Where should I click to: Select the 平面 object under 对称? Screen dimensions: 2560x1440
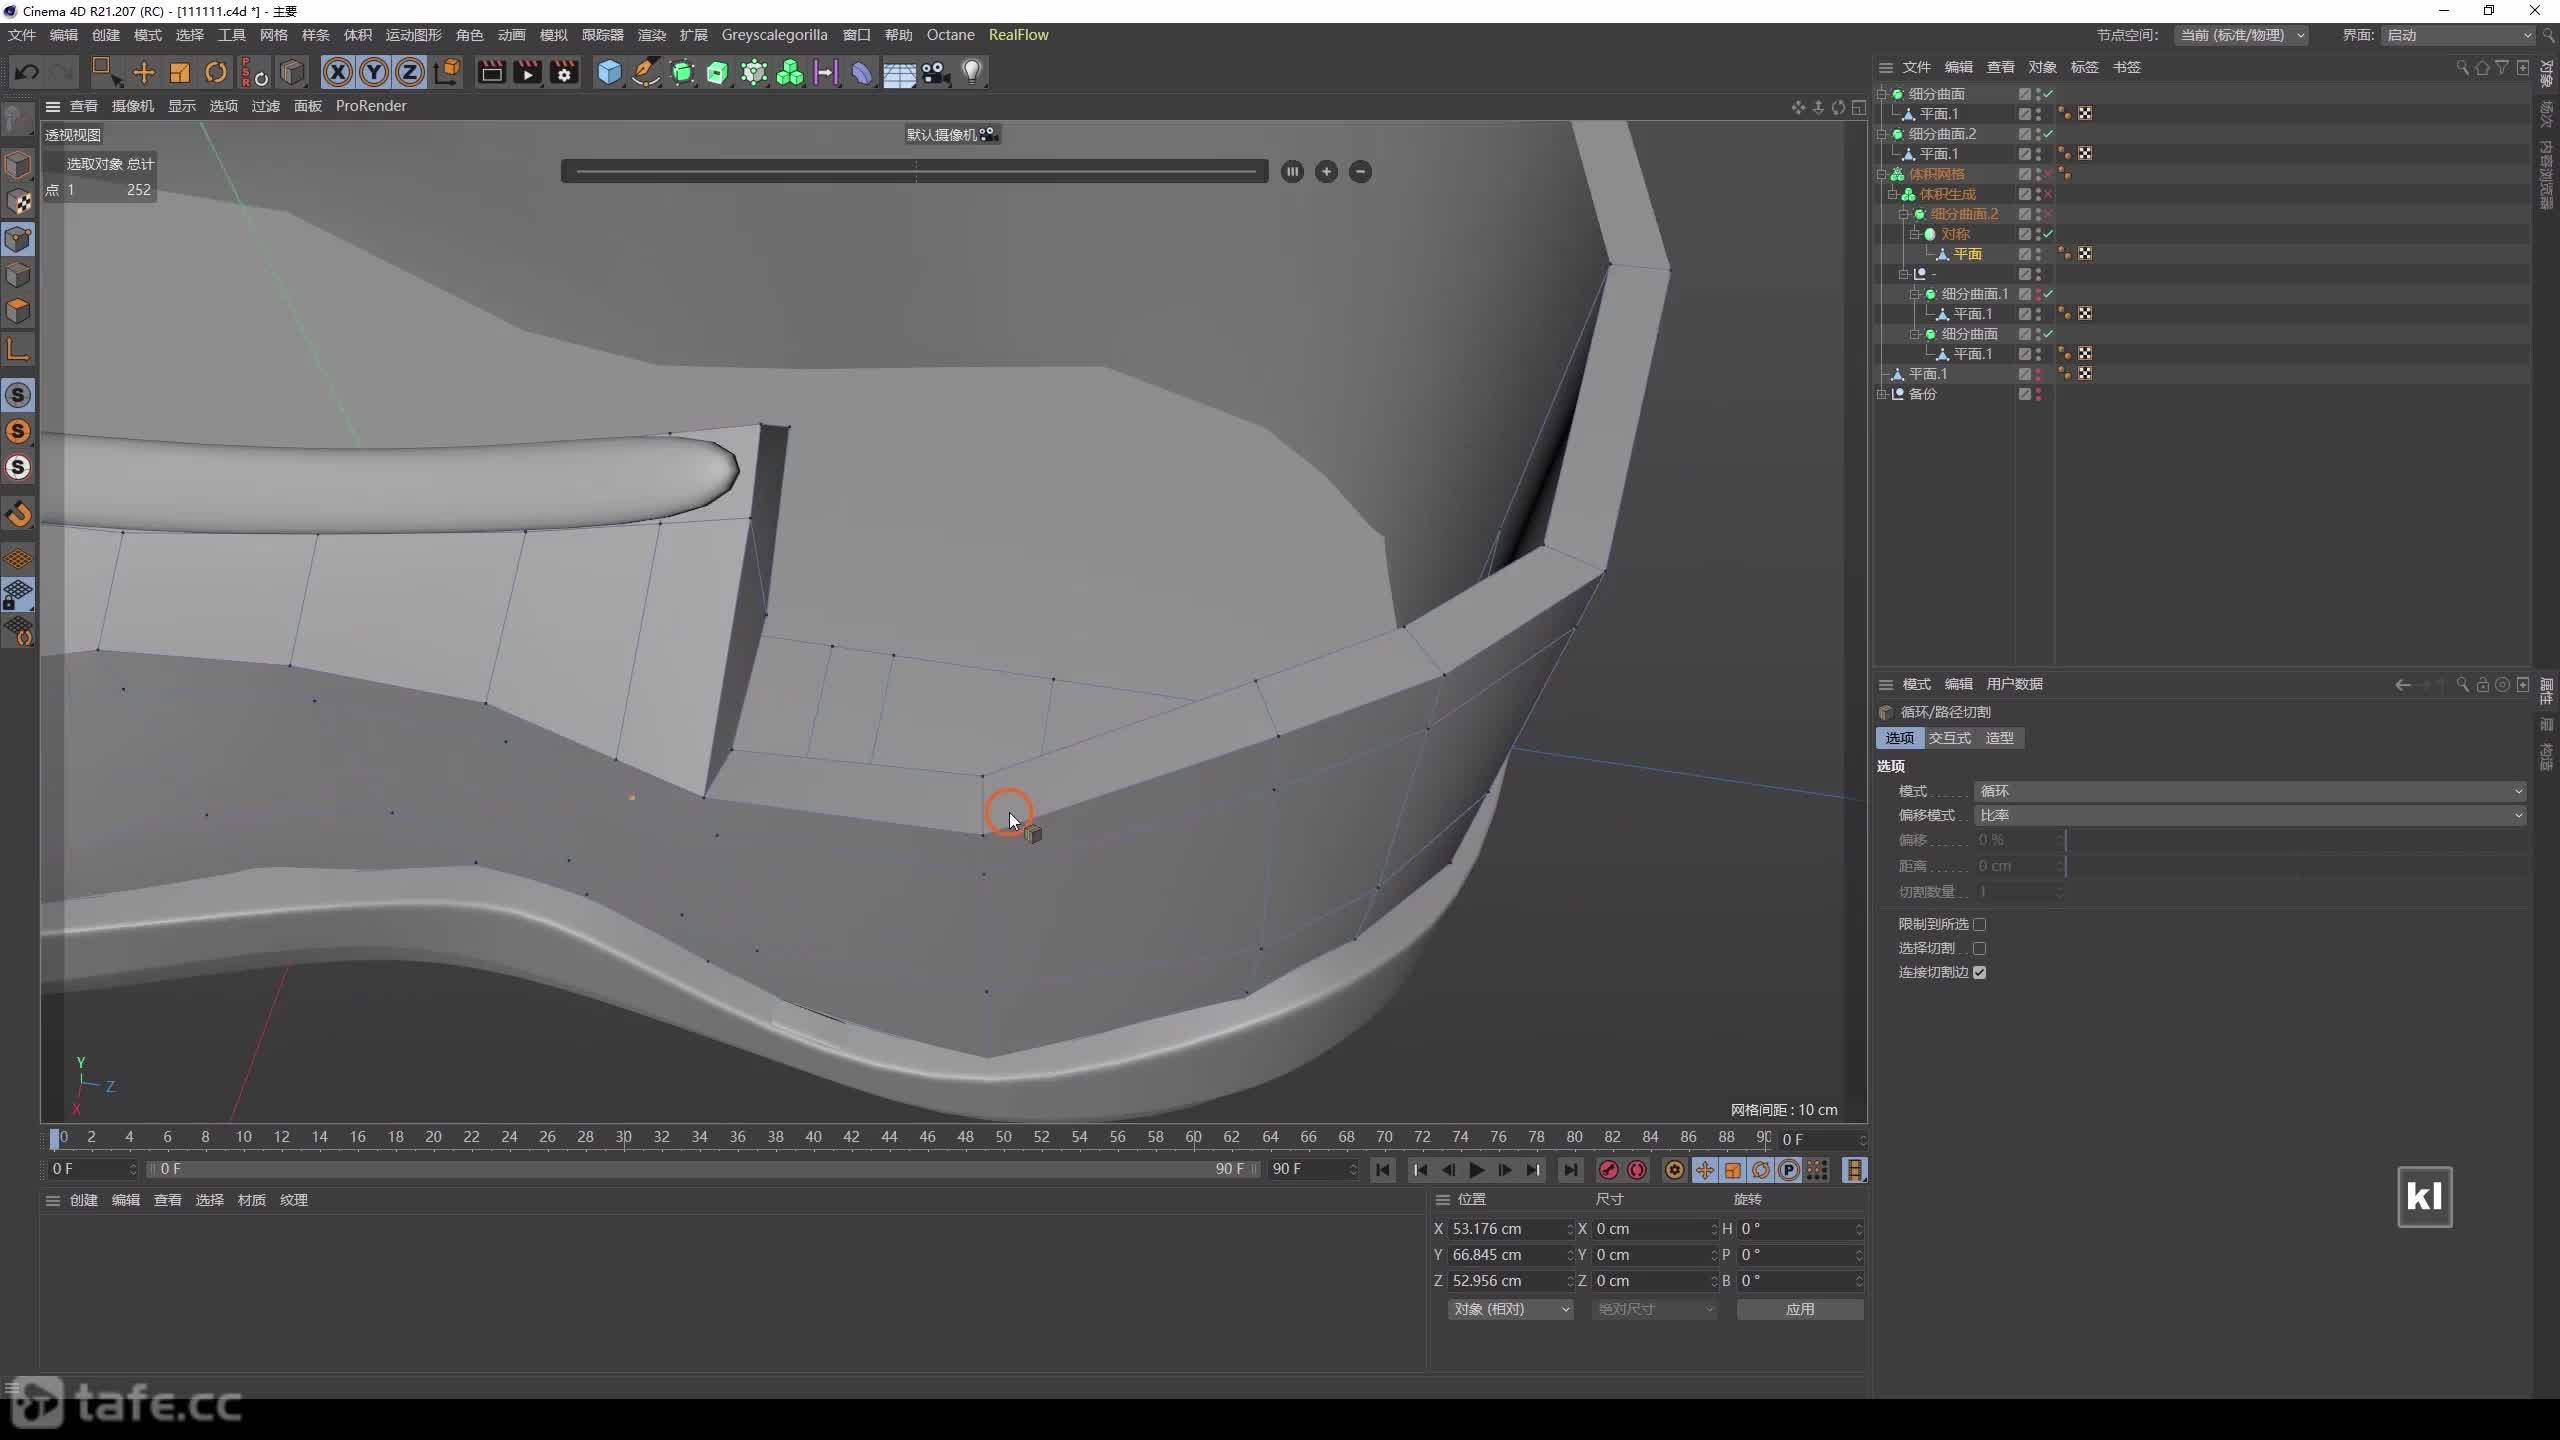click(x=1967, y=254)
